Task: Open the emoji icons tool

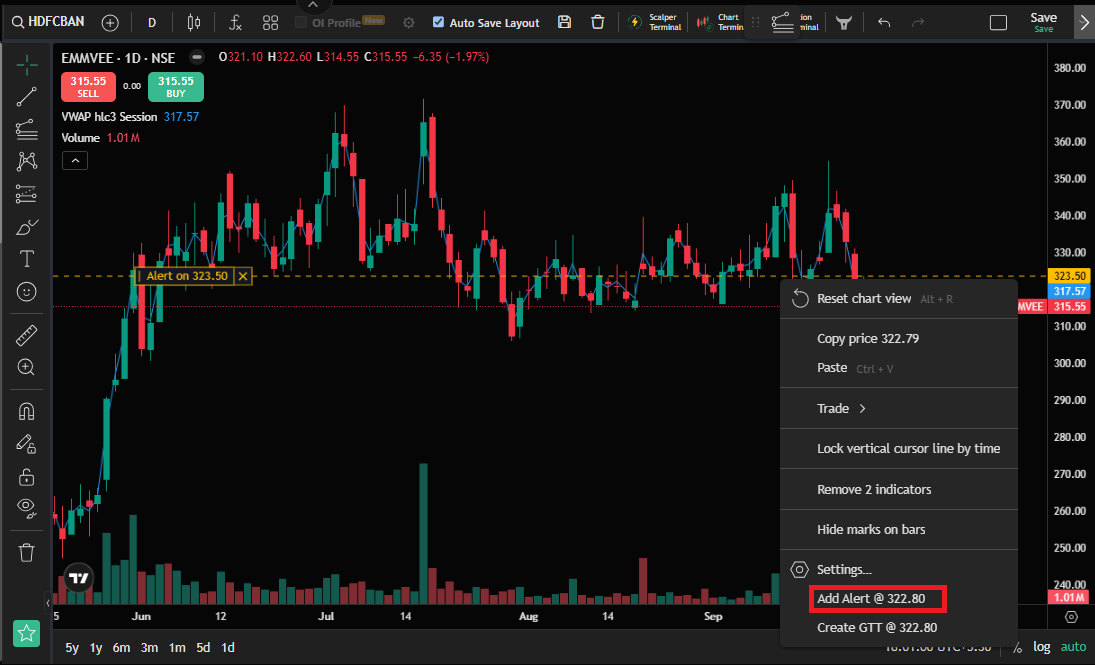Action: tap(27, 291)
